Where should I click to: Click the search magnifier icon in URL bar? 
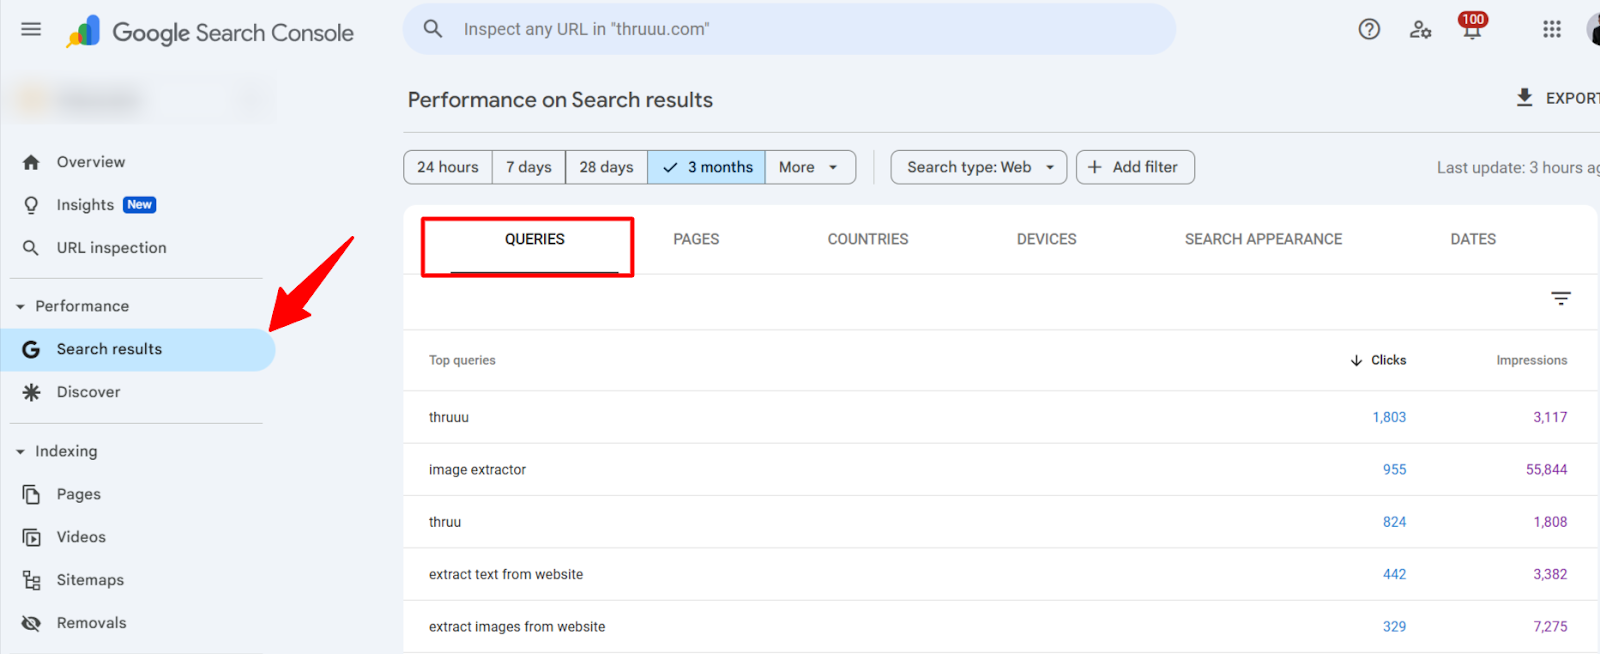(433, 29)
